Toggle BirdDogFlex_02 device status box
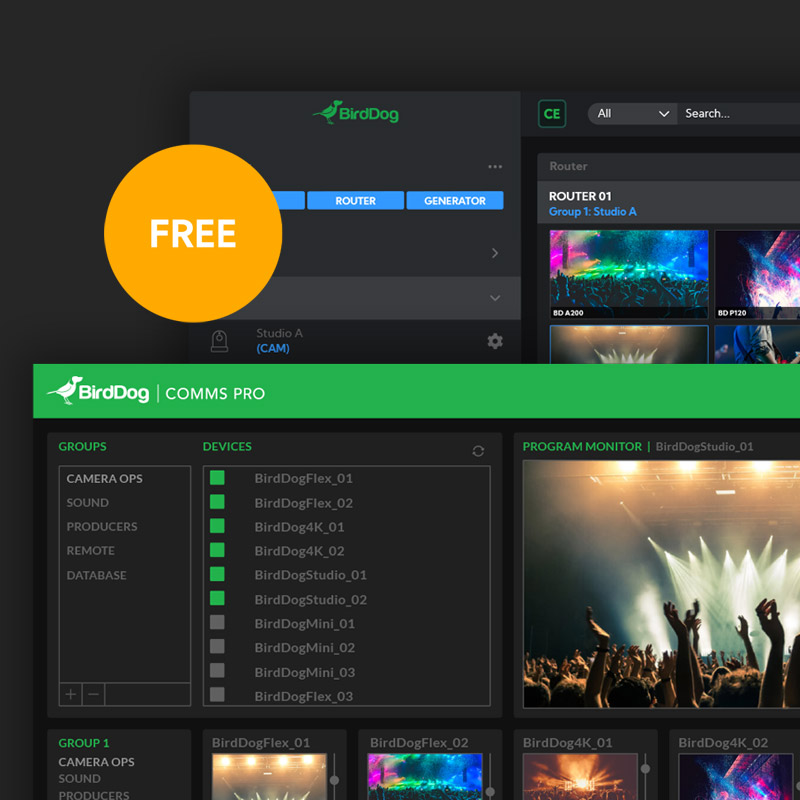This screenshot has height=800, width=800. (x=217, y=502)
